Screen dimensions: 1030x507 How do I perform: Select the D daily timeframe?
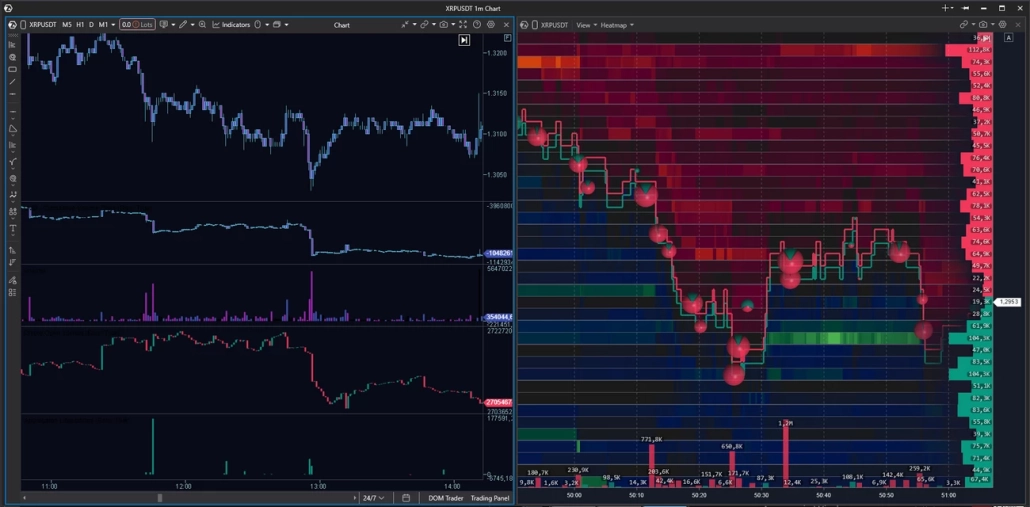[91, 24]
